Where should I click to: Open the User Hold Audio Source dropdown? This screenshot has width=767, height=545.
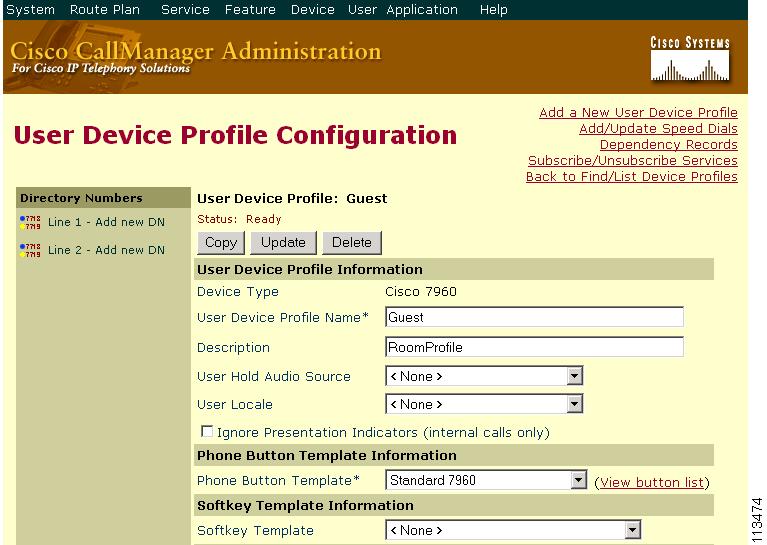tap(484, 376)
